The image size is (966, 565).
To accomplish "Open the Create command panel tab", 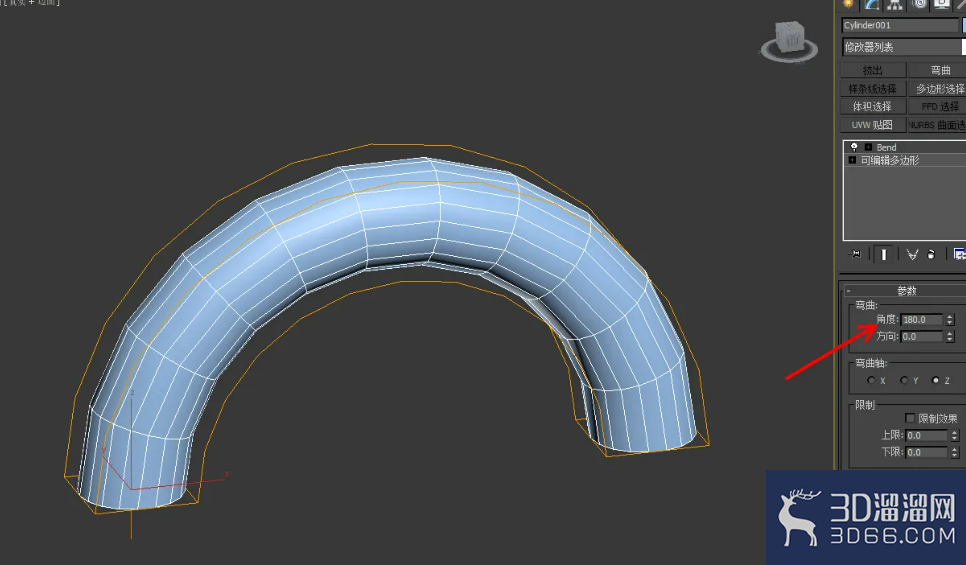I will 850,4.
